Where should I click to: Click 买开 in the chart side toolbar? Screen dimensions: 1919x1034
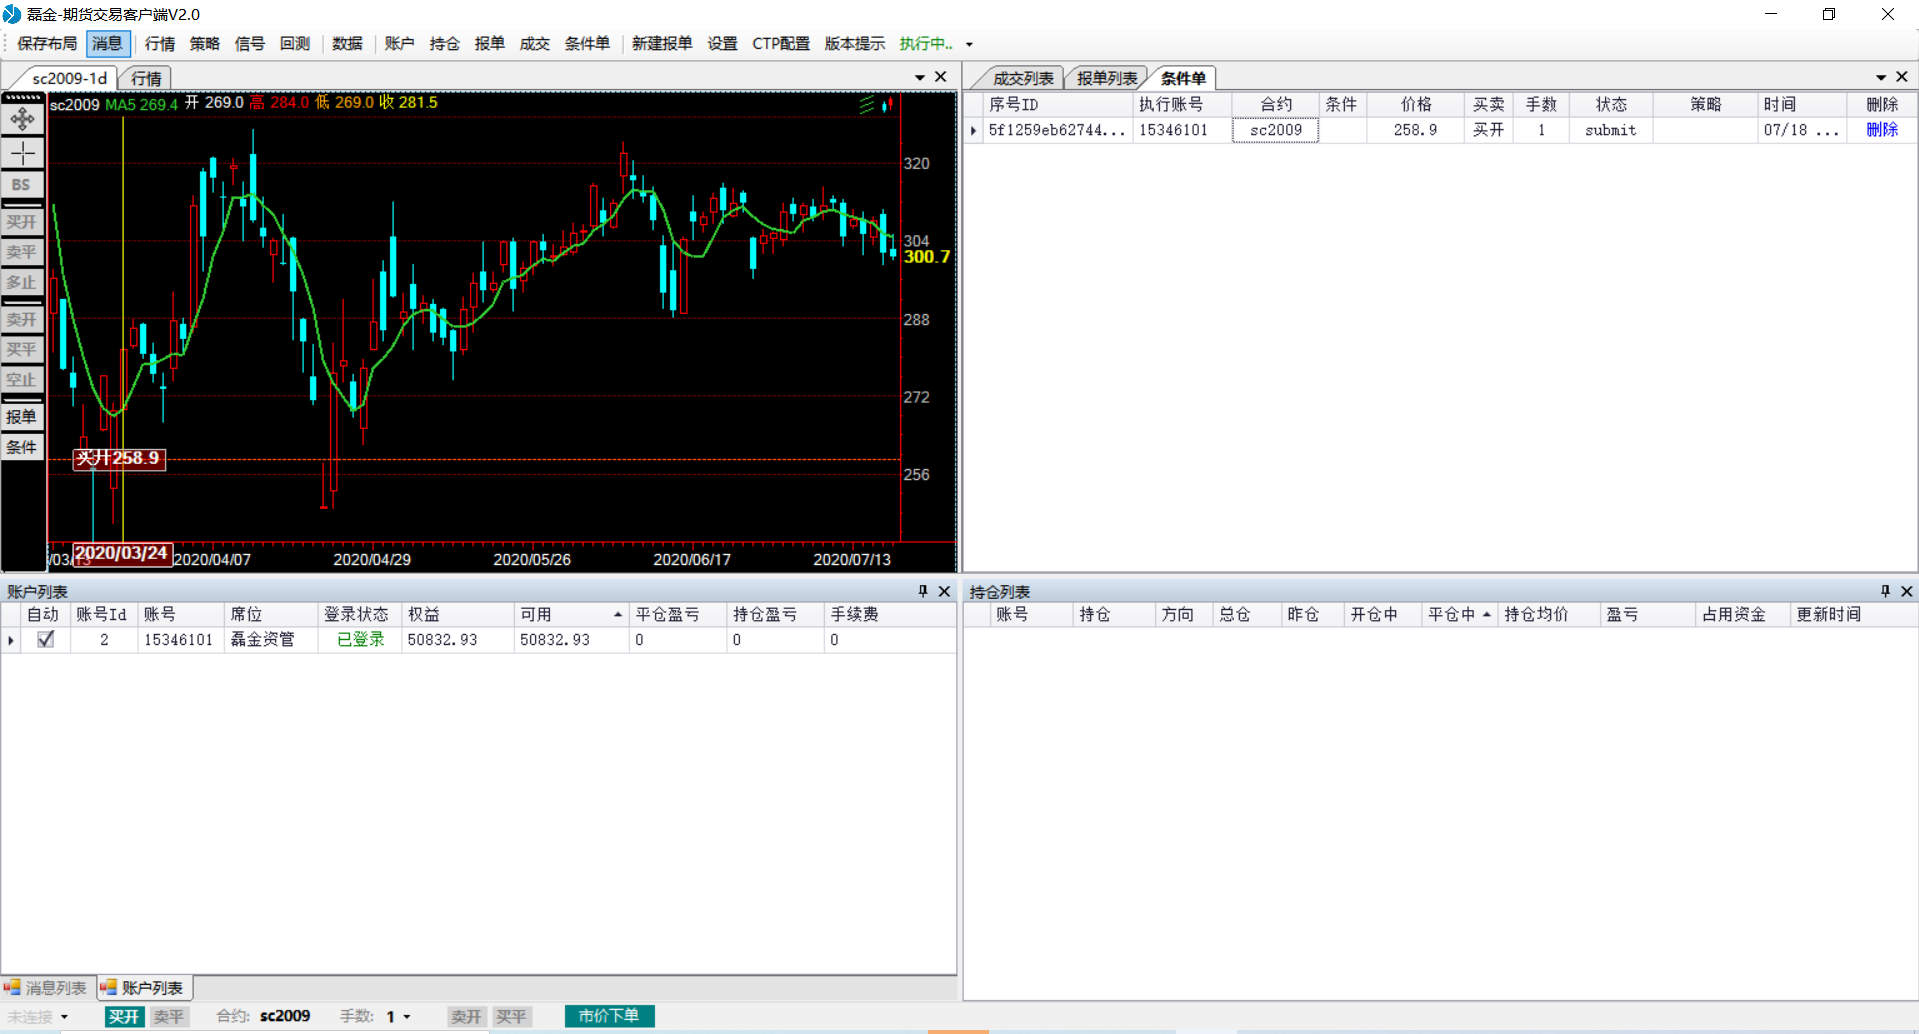(22, 222)
